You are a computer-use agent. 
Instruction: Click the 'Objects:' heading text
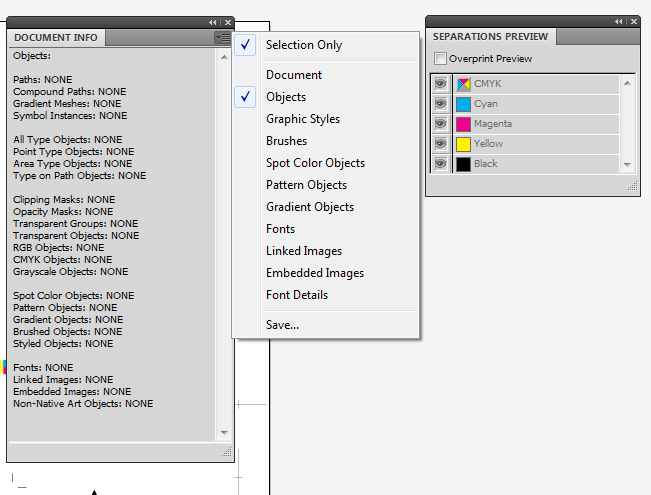coord(32,56)
